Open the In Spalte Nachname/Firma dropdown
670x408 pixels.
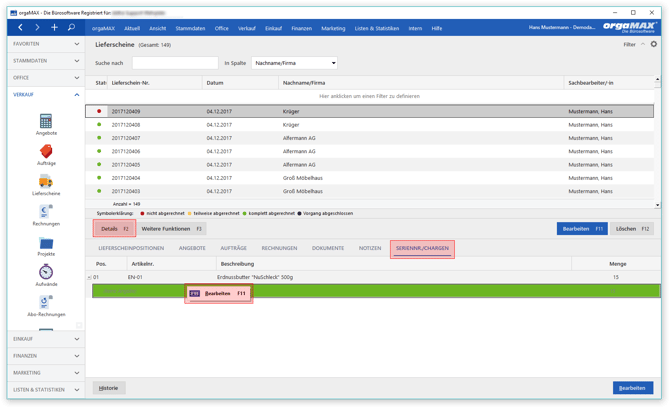click(294, 63)
